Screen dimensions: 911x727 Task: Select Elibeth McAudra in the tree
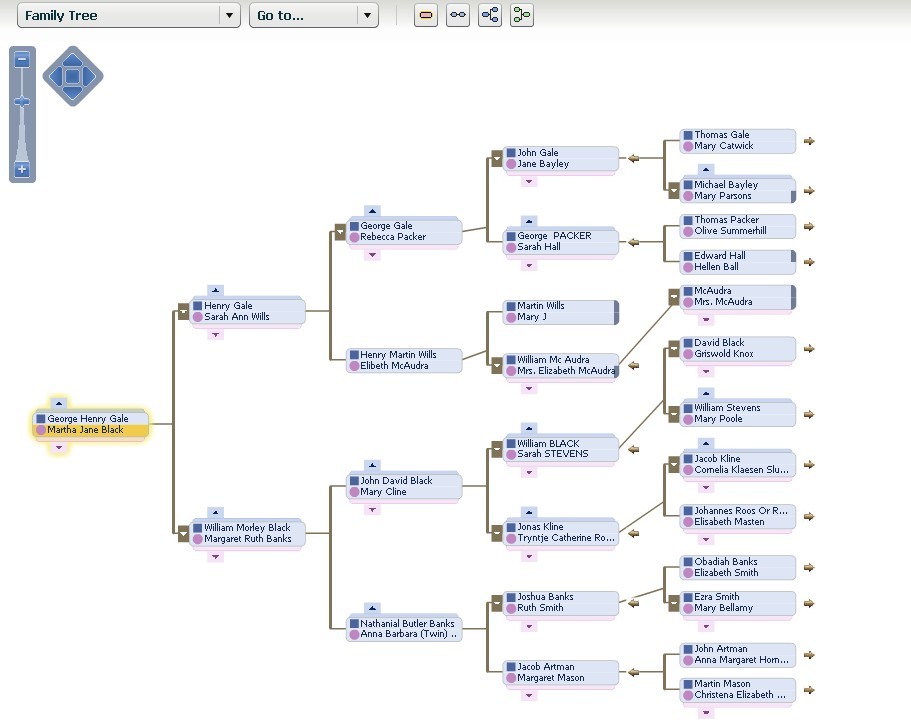[x=394, y=366]
